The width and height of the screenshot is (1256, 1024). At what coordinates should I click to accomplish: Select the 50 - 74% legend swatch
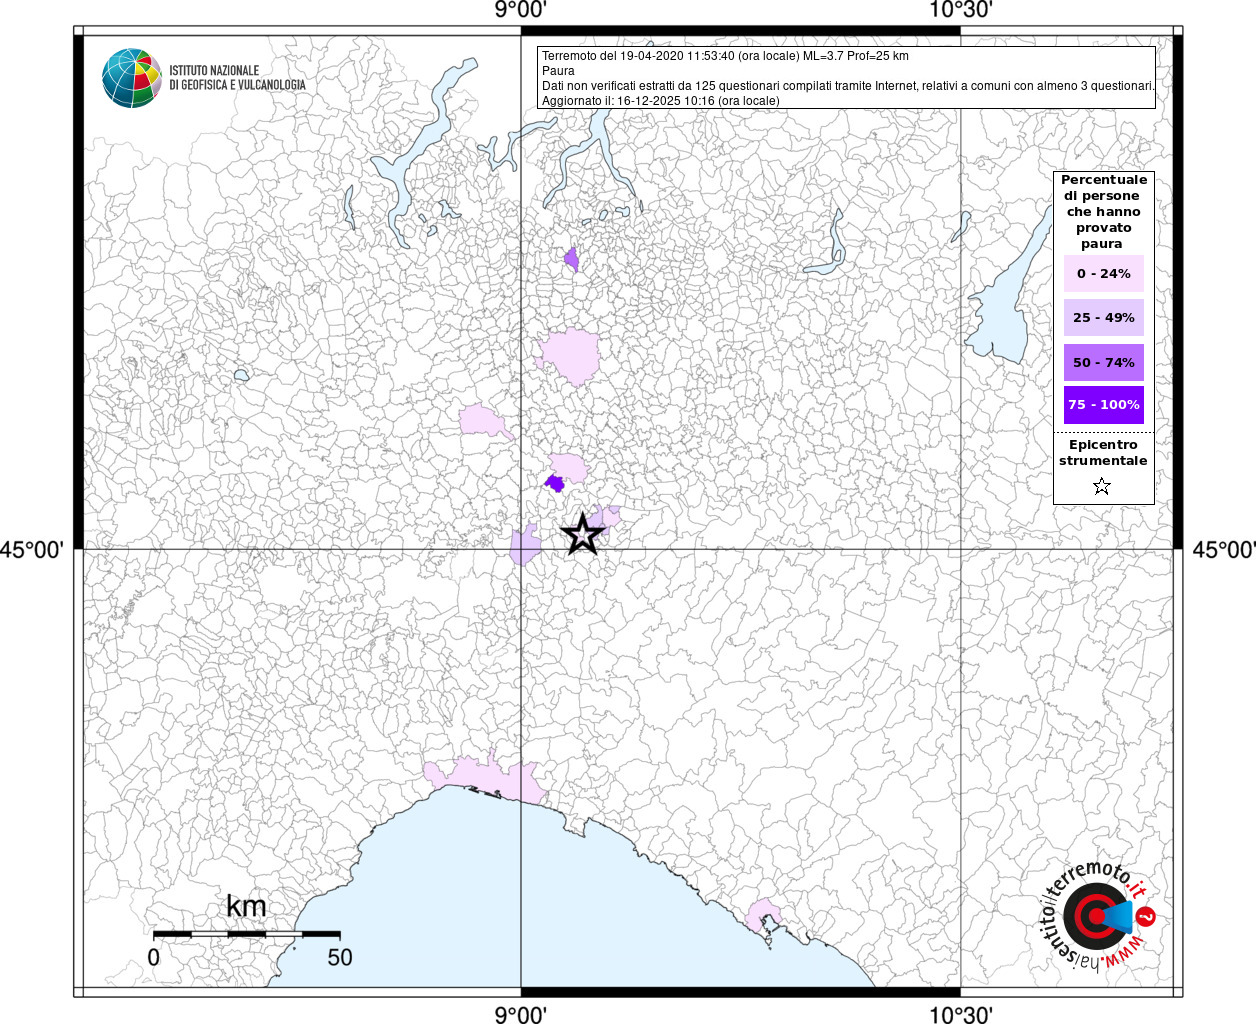[1104, 362]
